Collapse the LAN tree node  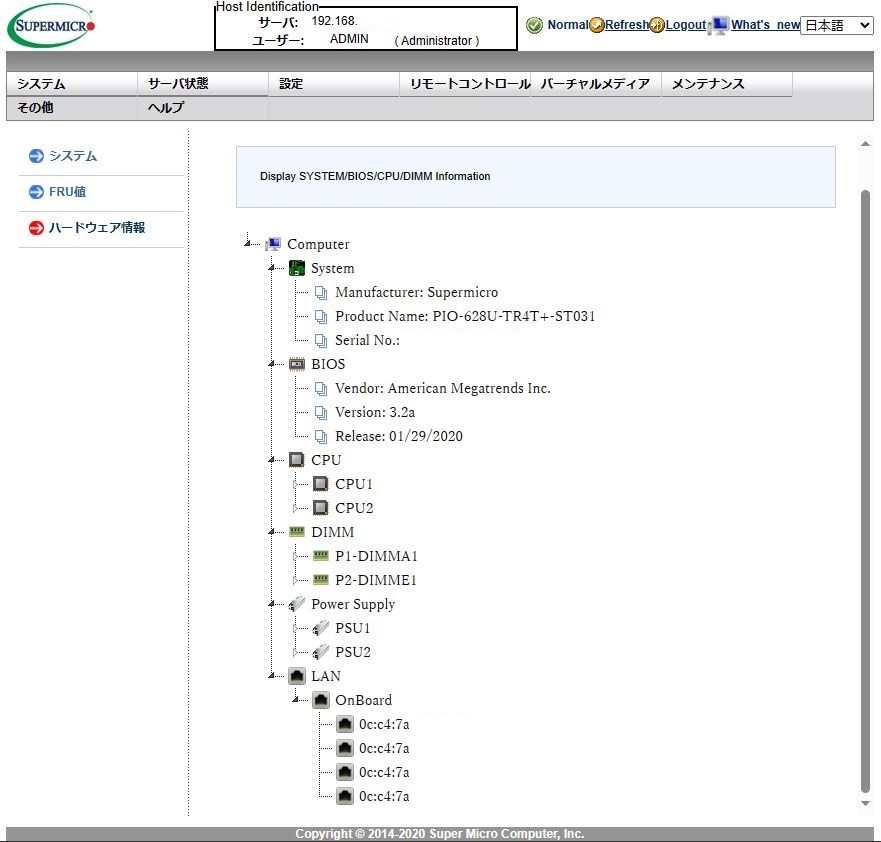tap(271, 675)
